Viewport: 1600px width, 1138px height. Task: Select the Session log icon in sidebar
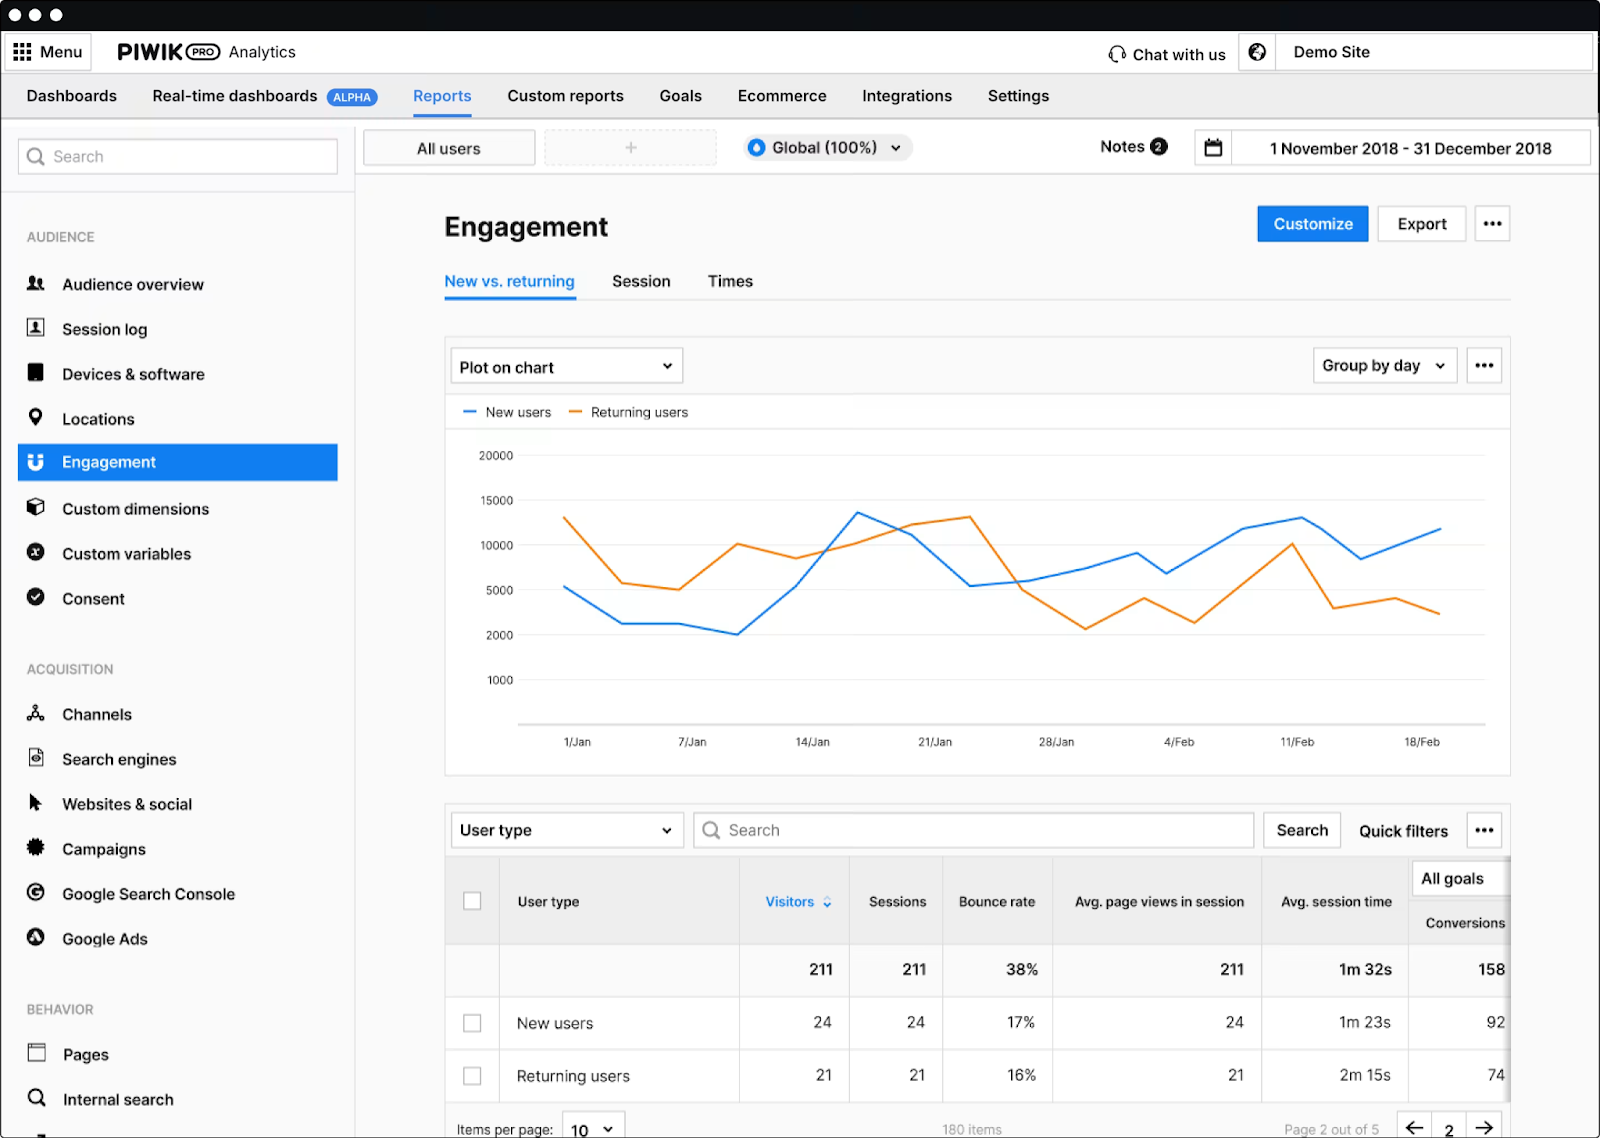(36, 328)
